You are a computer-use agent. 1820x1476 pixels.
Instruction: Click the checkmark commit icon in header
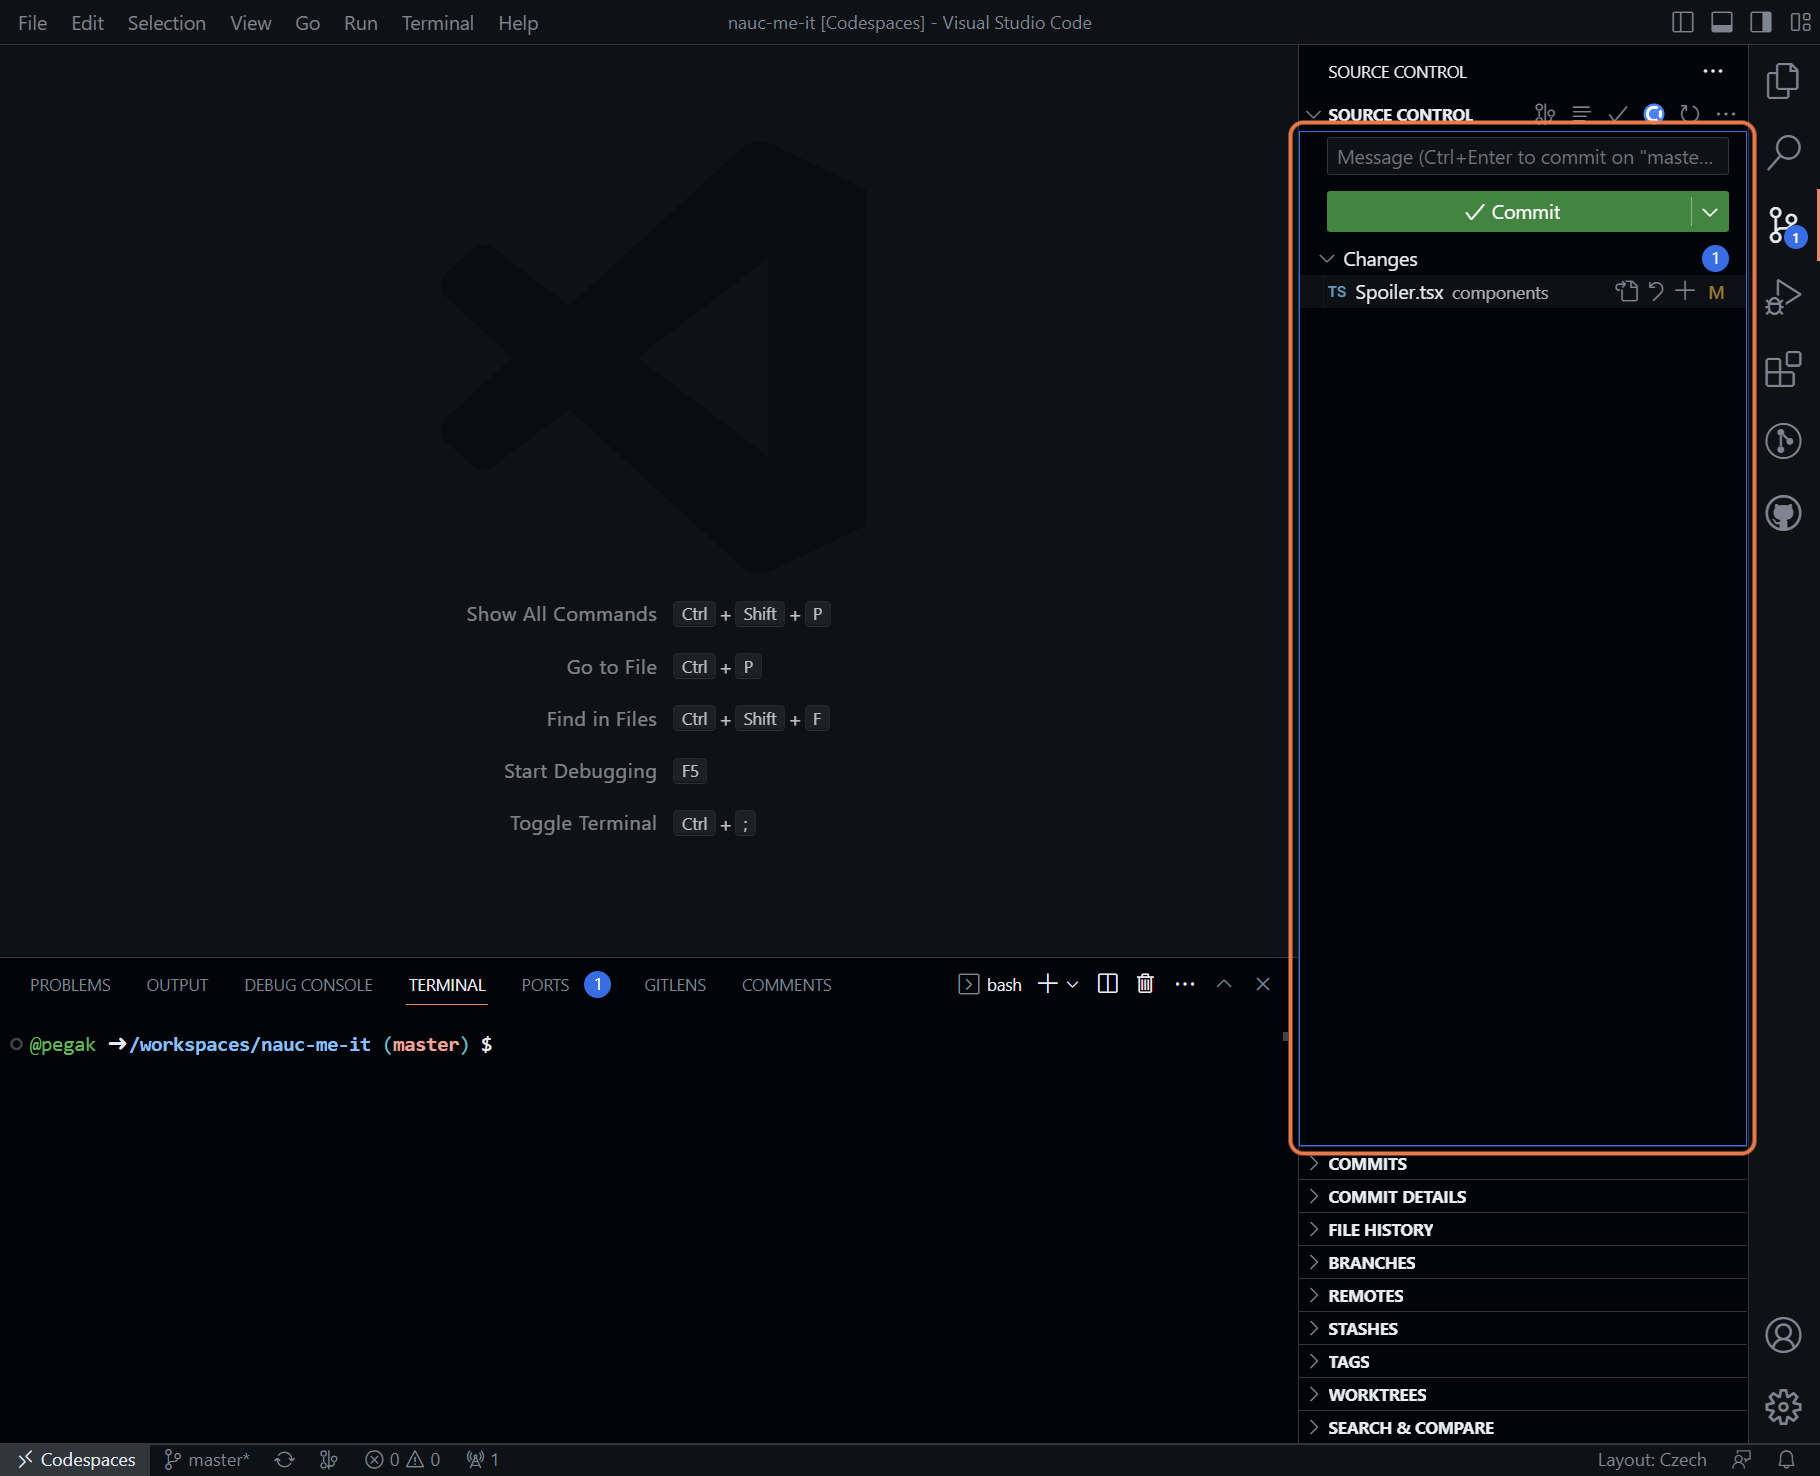pos(1618,114)
